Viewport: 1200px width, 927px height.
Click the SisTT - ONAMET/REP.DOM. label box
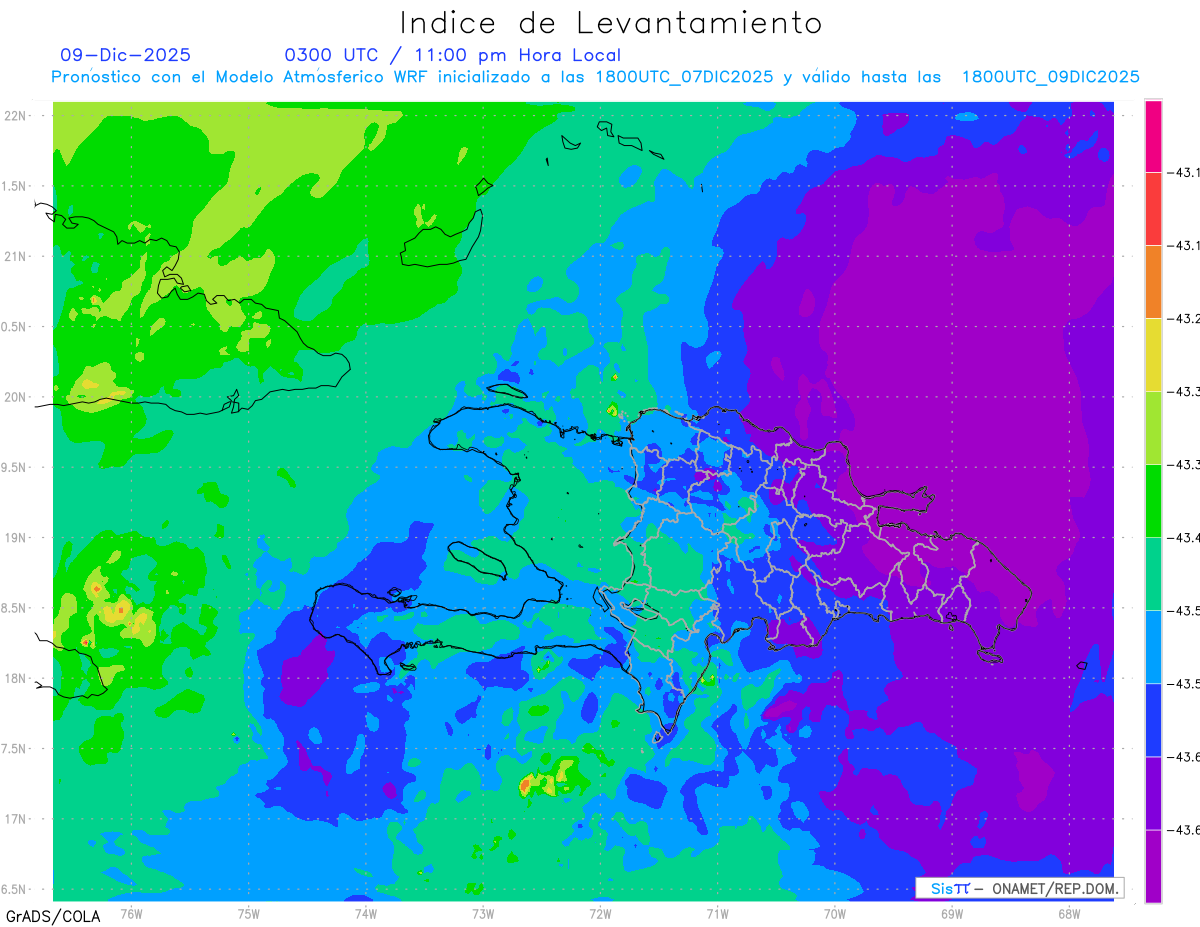pyautogui.click(x=1019, y=888)
